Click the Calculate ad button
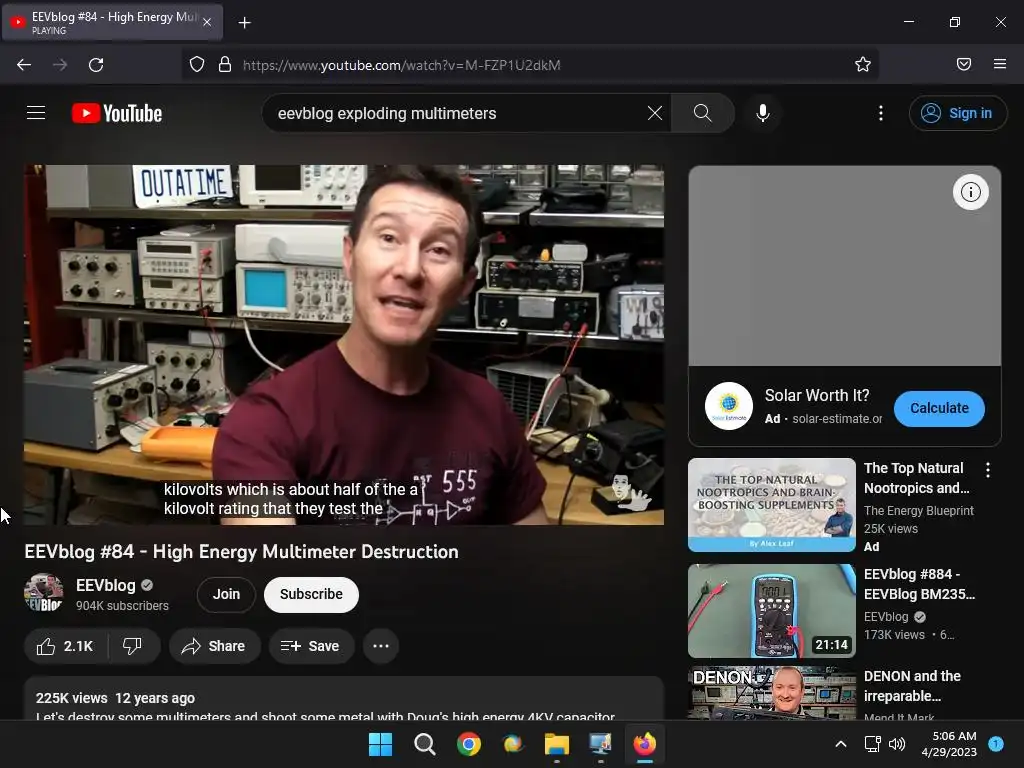The height and width of the screenshot is (768, 1024). (x=939, y=408)
